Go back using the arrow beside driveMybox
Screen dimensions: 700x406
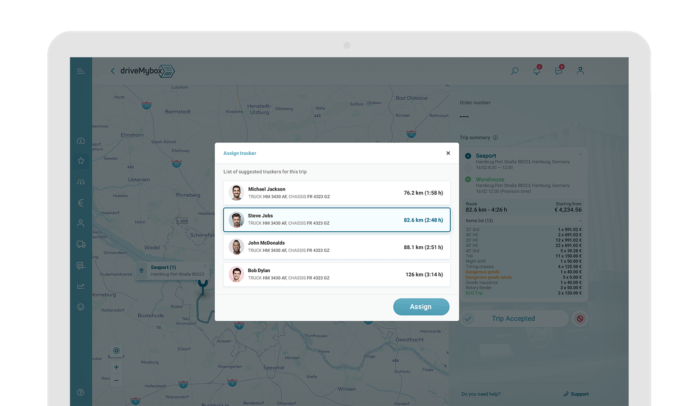pyautogui.click(x=112, y=71)
